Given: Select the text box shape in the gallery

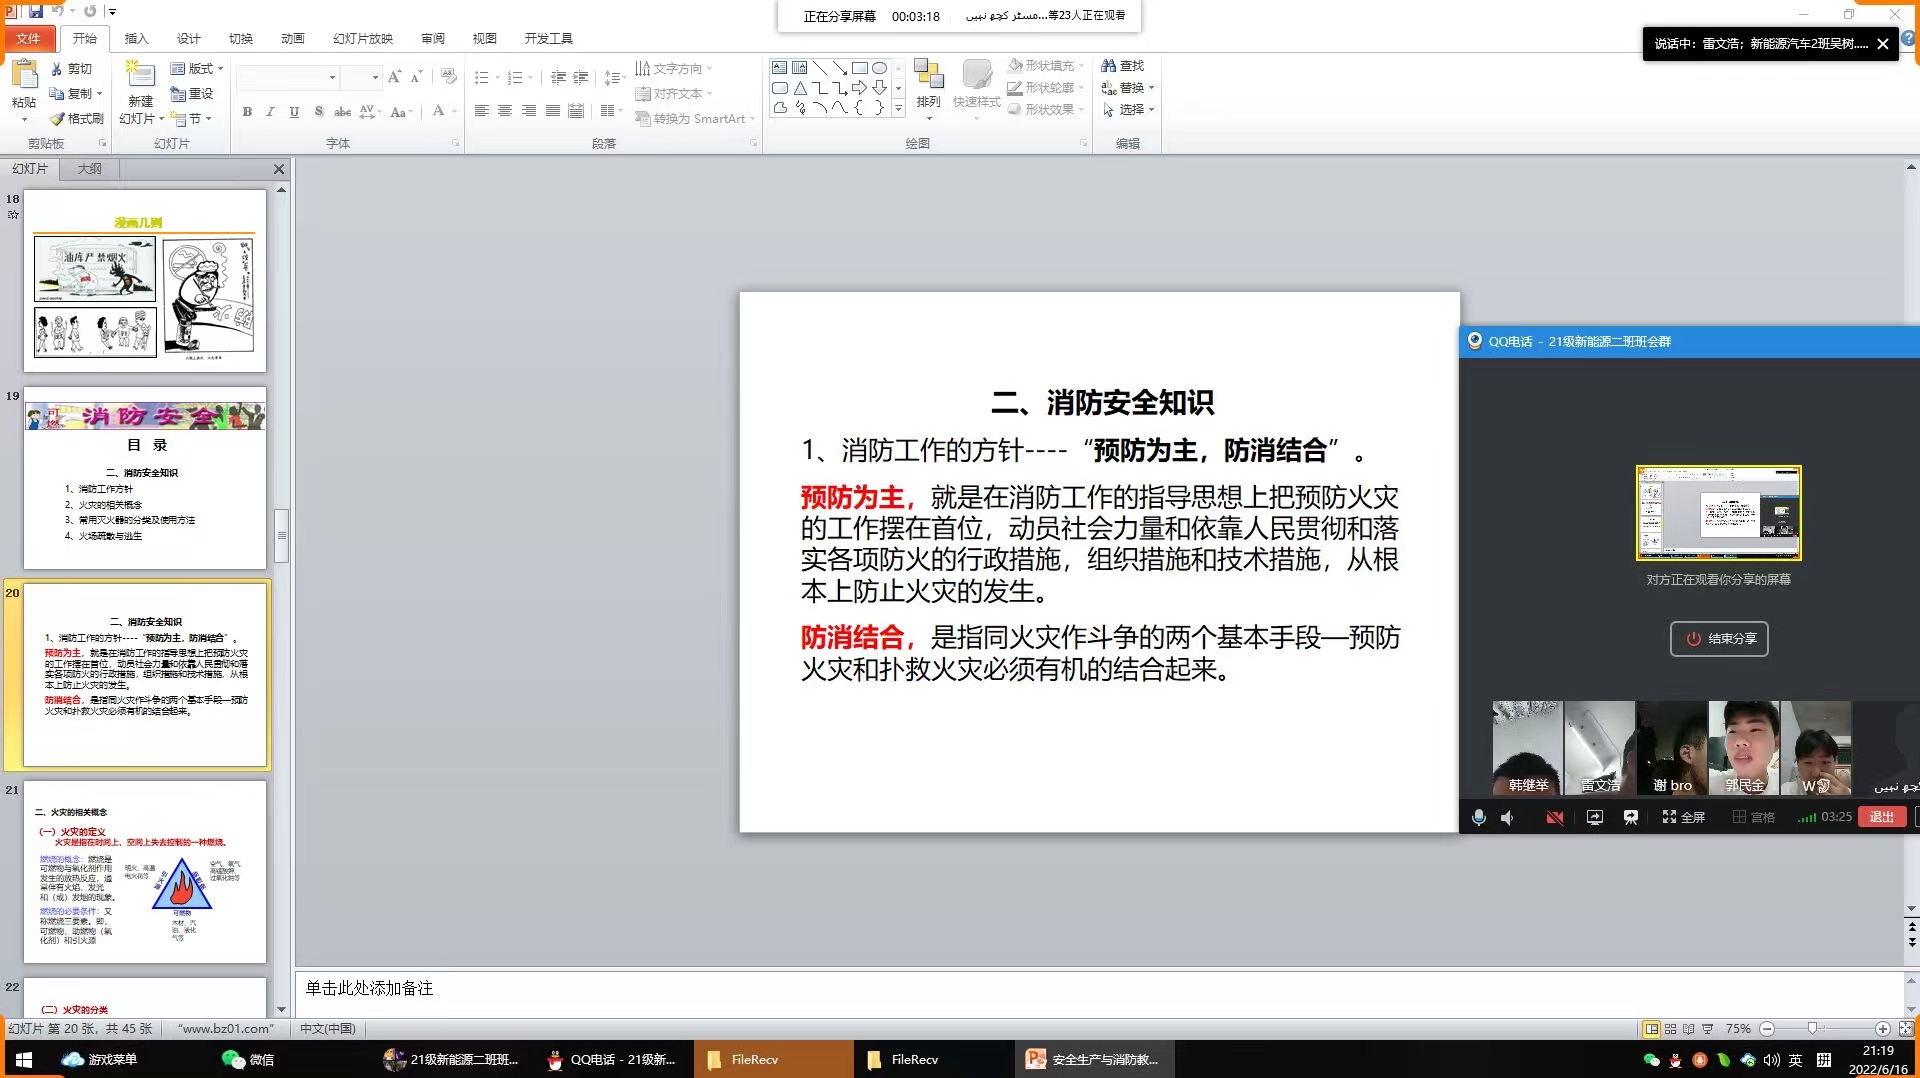Looking at the screenshot, I should pyautogui.click(x=779, y=68).
